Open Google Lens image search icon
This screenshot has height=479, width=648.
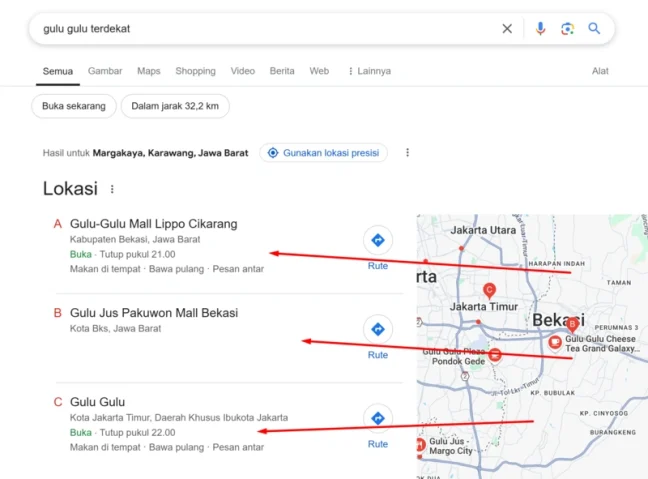coord(567,29)
